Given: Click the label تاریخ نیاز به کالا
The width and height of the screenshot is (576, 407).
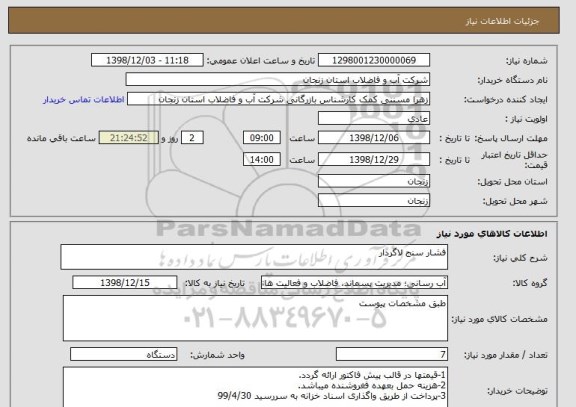Looking at the screenshot, I should pyautogui.click(x=215, y=283).
